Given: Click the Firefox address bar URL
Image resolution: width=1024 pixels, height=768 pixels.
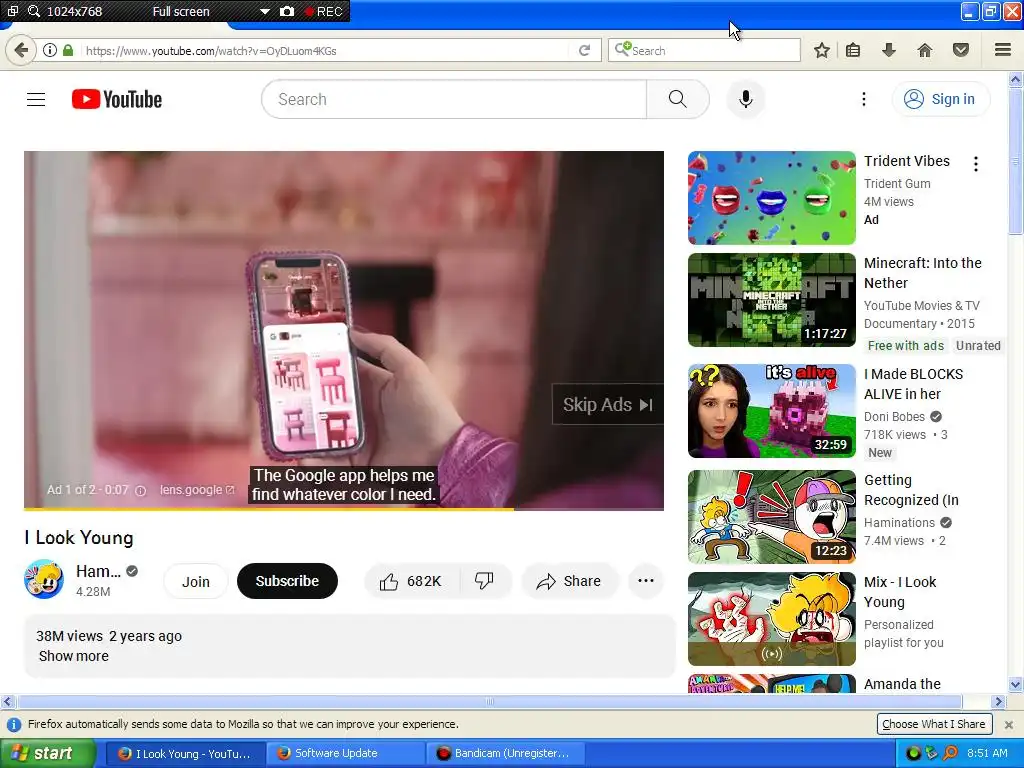Looking at the screenshot, I should point(211,51).
